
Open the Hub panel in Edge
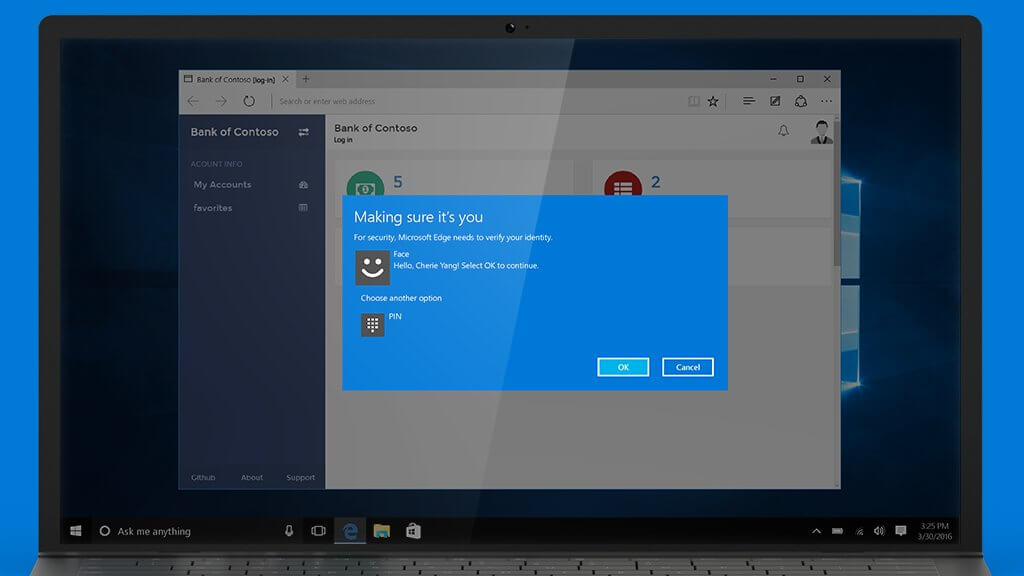coord(748,101)
